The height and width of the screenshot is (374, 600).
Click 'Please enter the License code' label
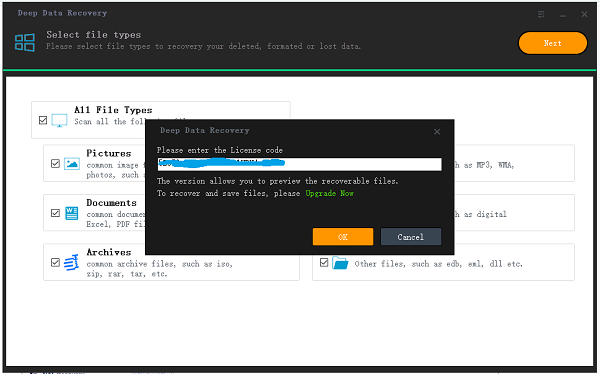pyautogui.click(x=220, y=150)
